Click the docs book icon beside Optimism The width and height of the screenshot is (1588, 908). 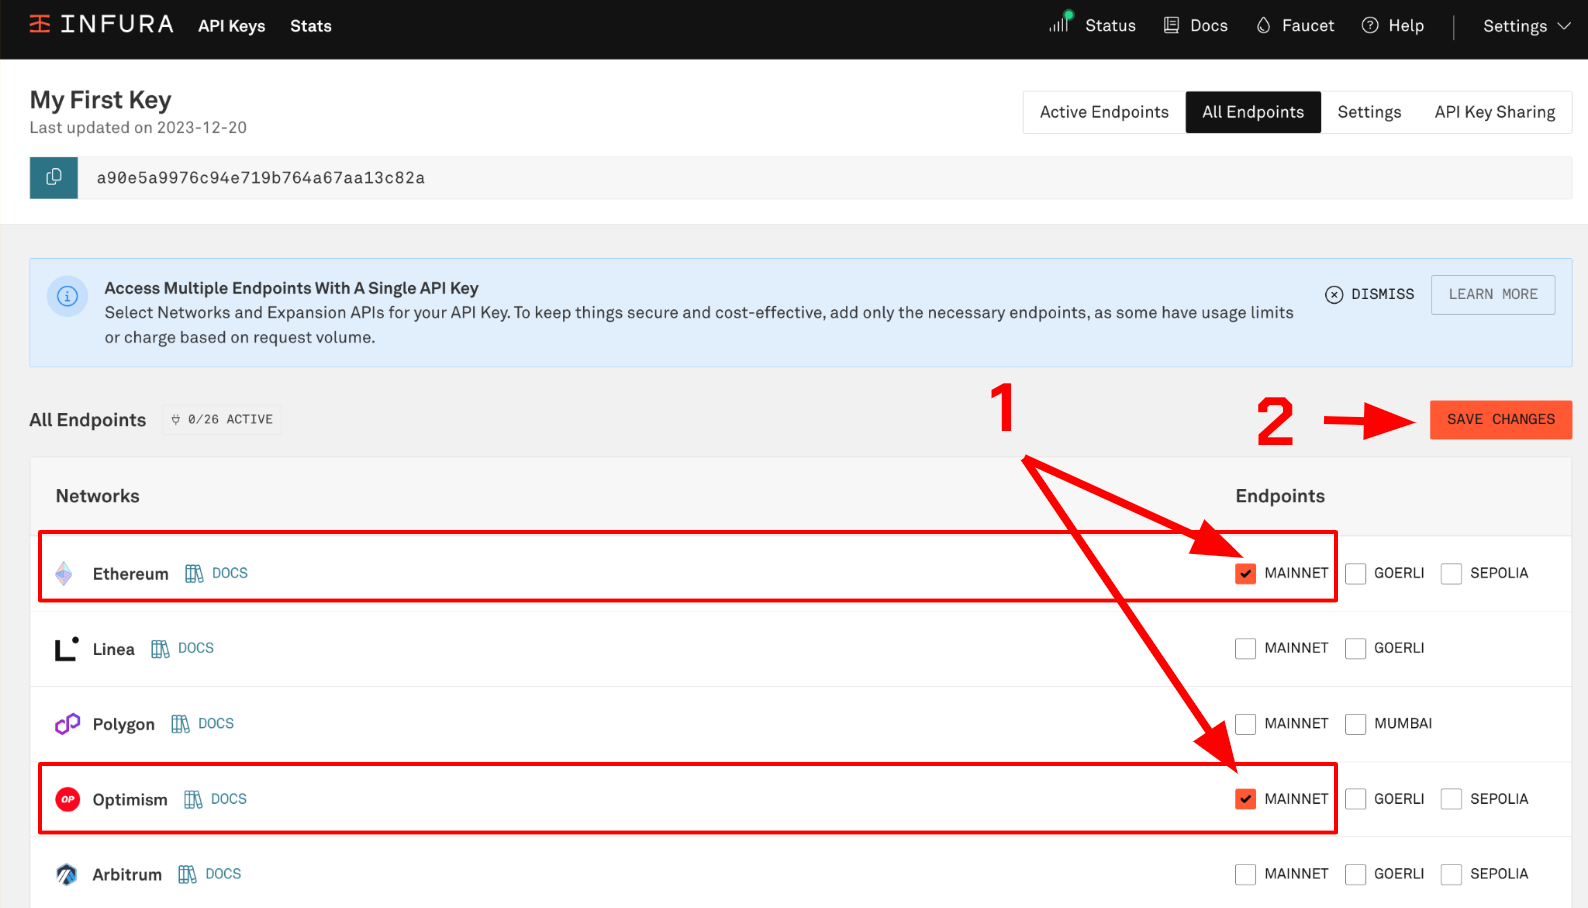point(193,799)
